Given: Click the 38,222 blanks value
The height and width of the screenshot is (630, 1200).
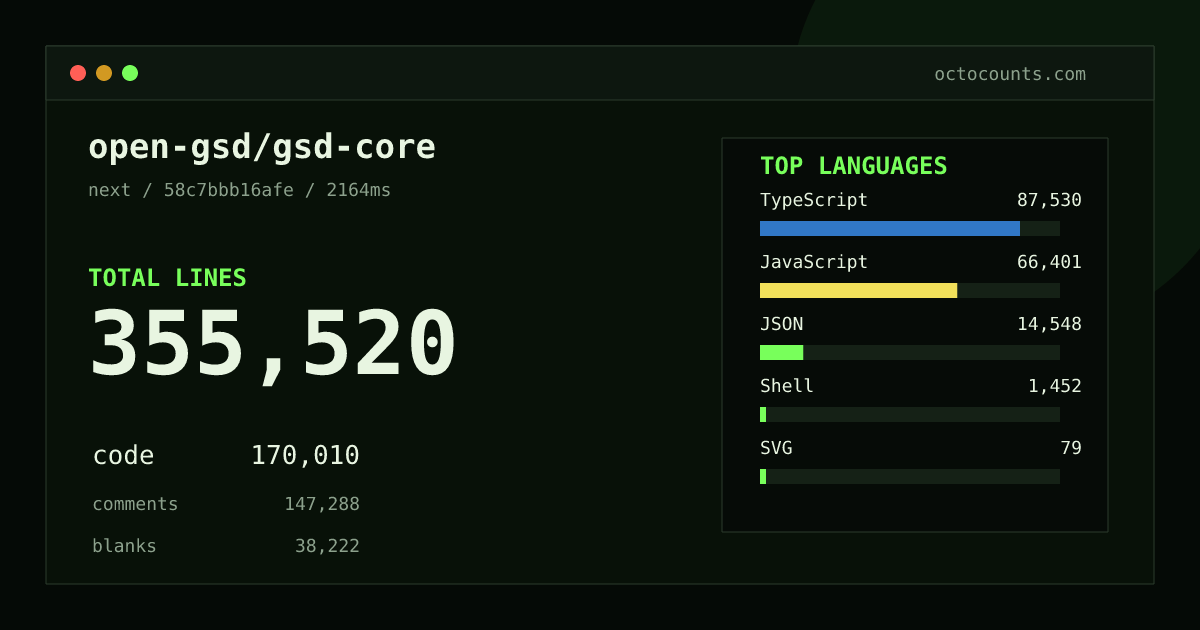Looking at the screenshot, I should [x=327, y=546].
